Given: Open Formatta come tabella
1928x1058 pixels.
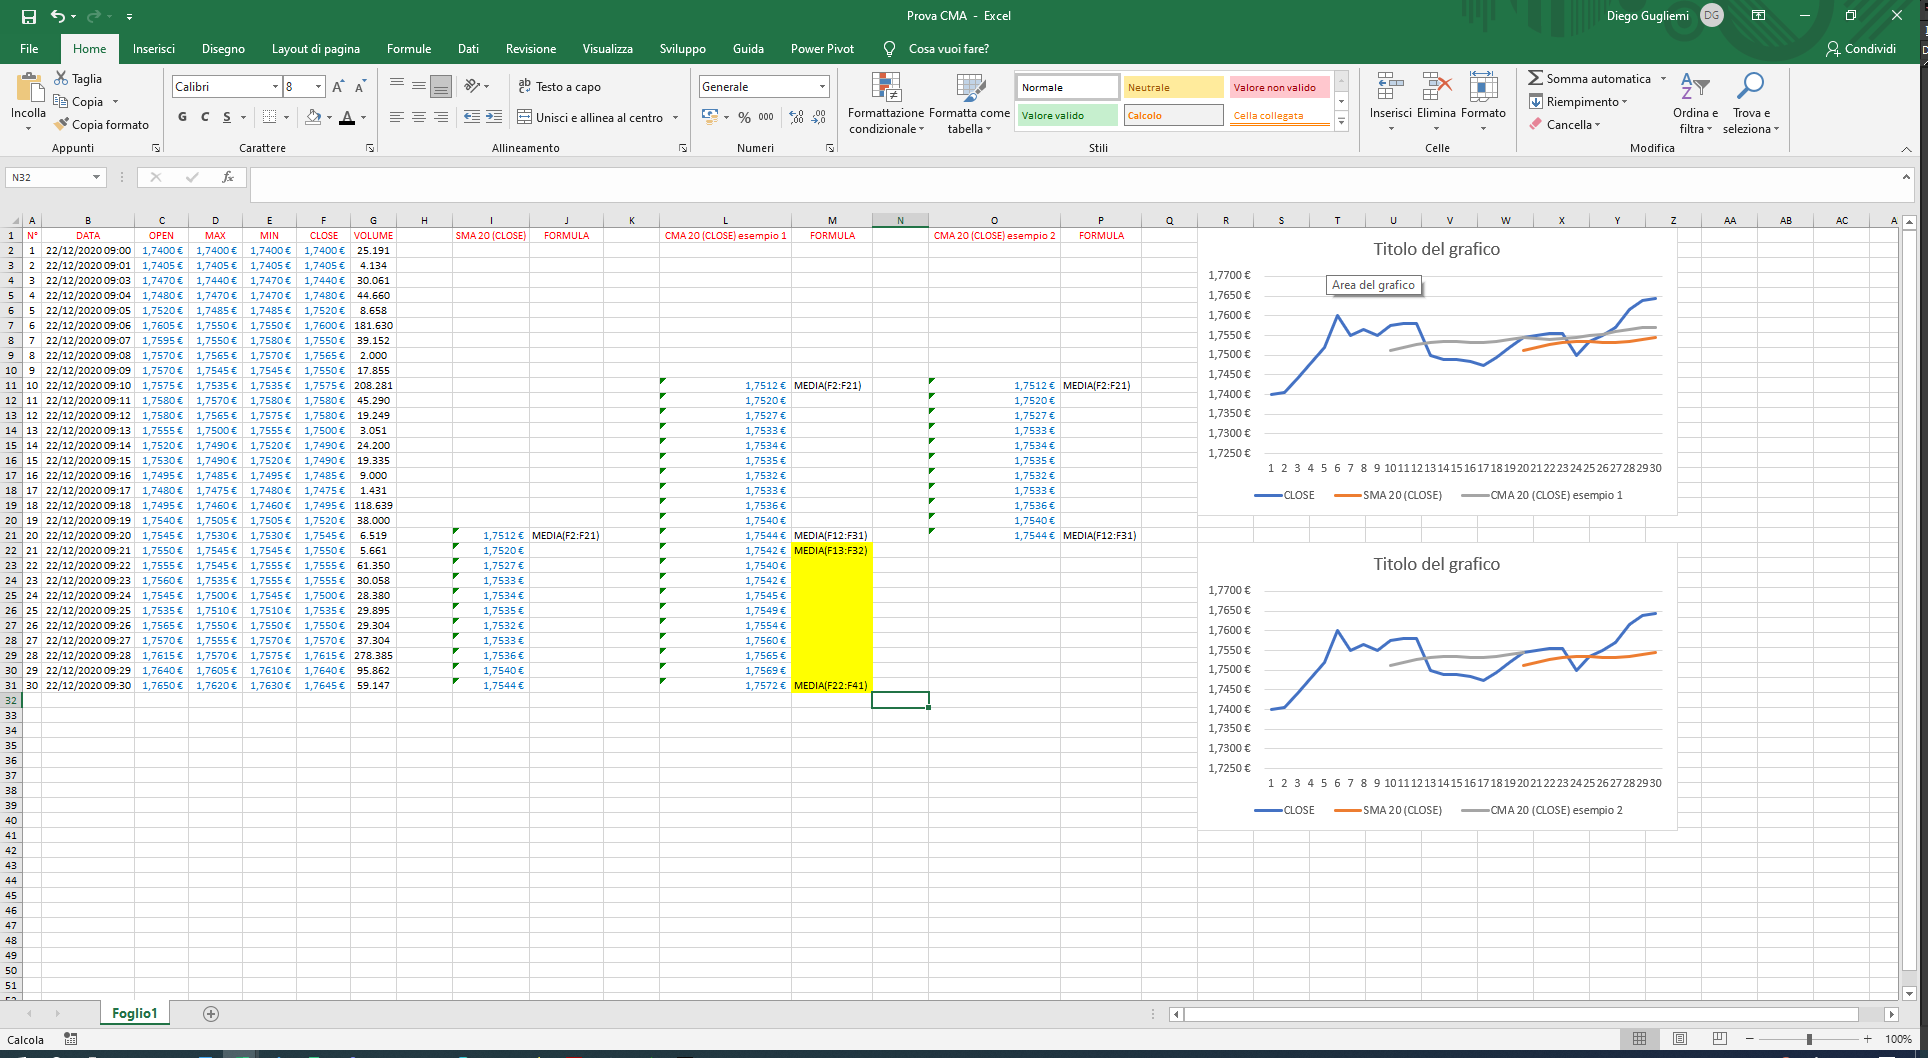Looking at the screenshot, I should click(969, 103).
